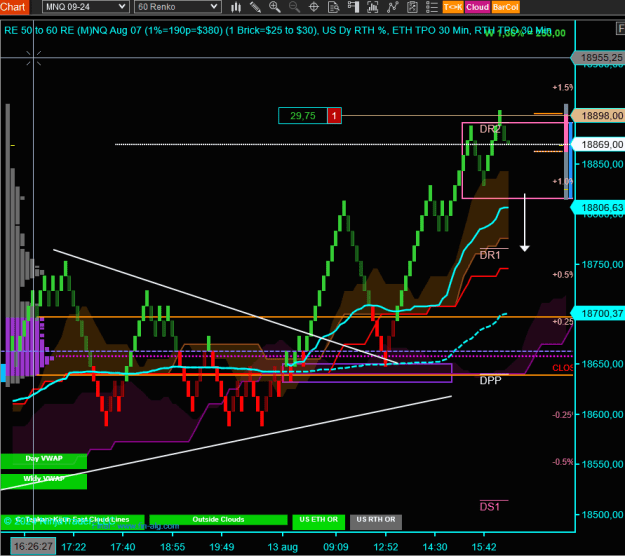The image size is (625, 556).
Task: Click the 18898,00 order price marker
Action: (x=598, y=116)
